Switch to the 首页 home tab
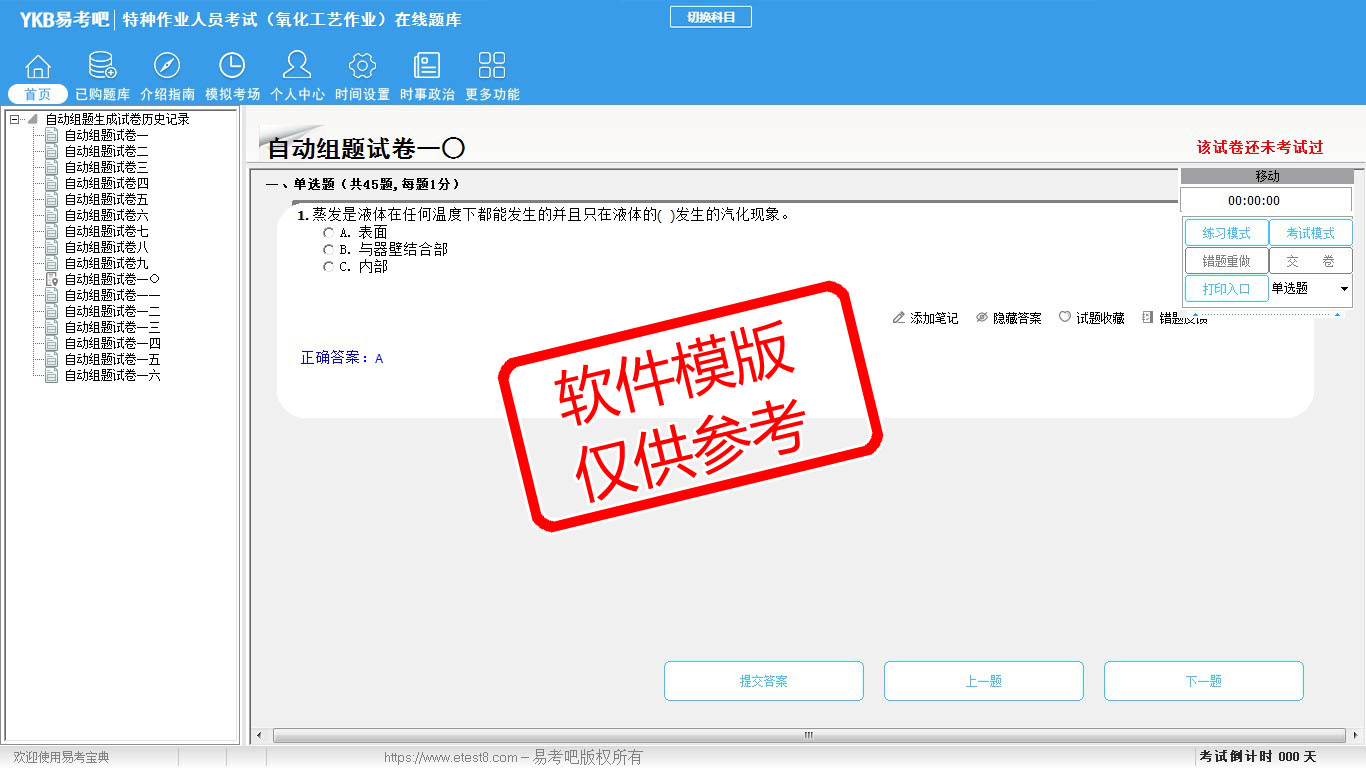The width and height of the screenshot is (1366, 768). click(x=38, y=94)
